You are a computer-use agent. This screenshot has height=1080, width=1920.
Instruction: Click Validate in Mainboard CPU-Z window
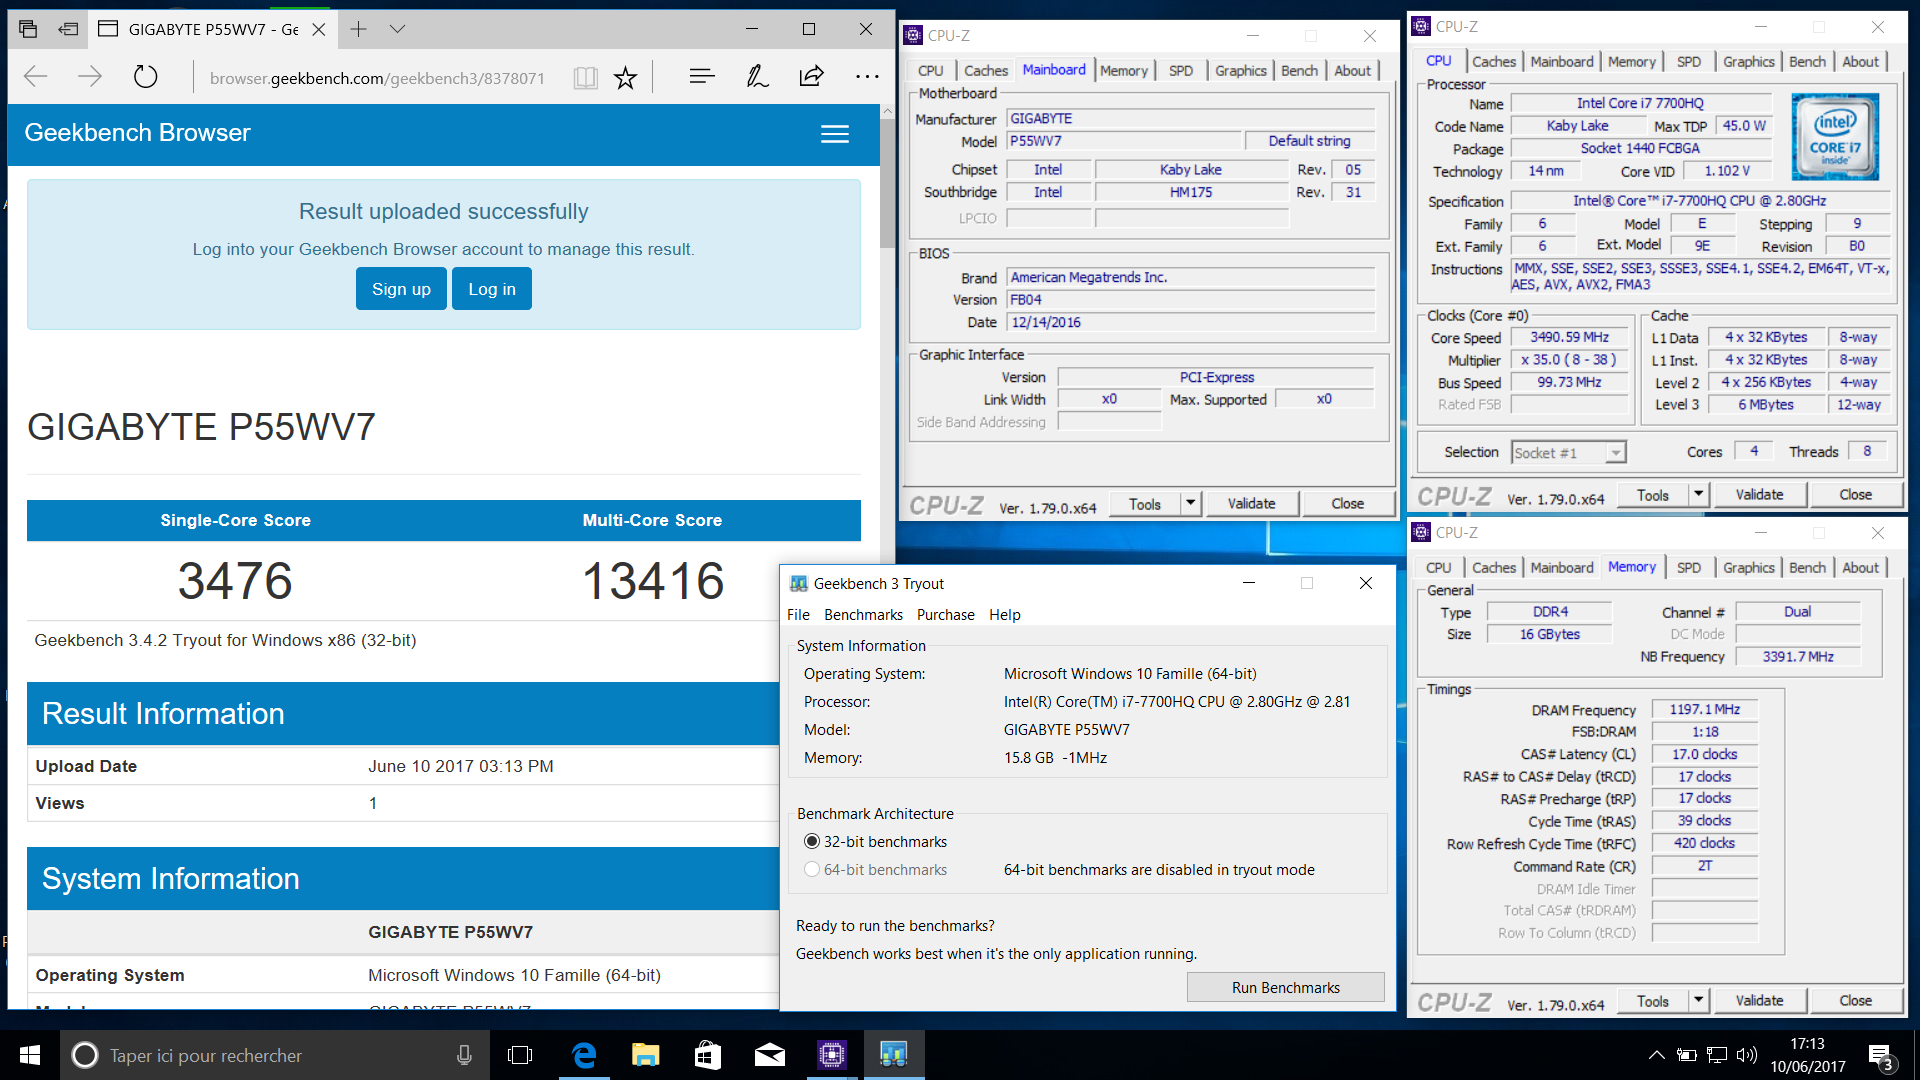tap(1251, 504)
